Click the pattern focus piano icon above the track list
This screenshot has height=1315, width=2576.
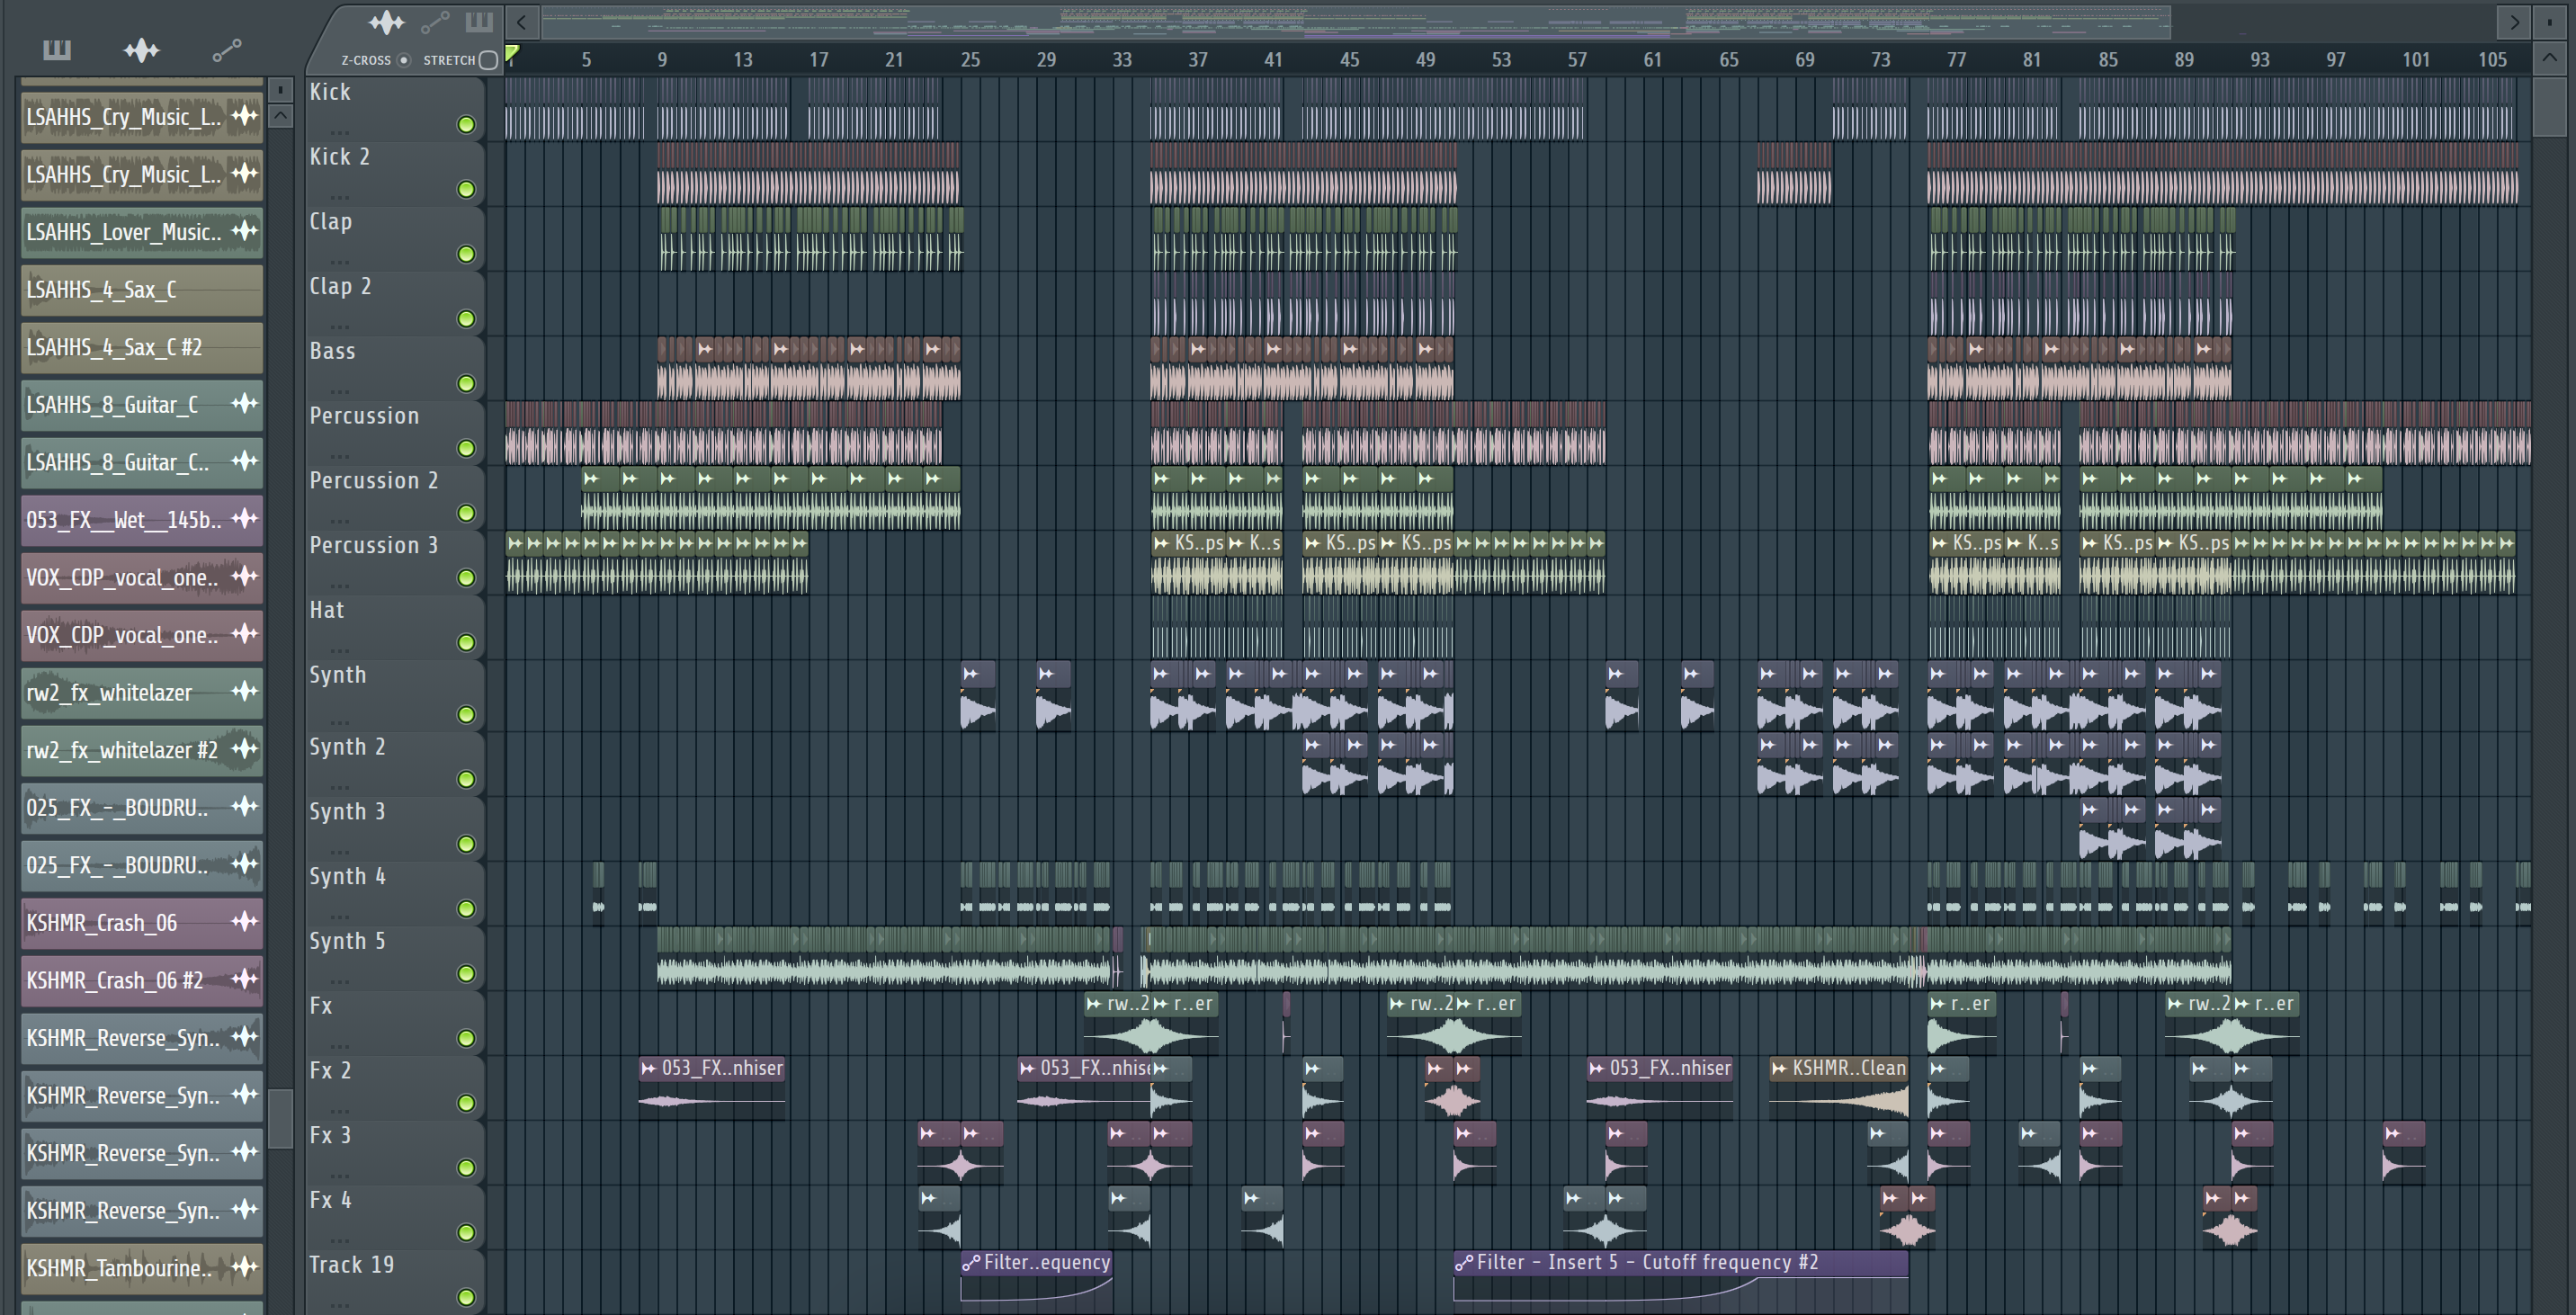tap(480, 21)
